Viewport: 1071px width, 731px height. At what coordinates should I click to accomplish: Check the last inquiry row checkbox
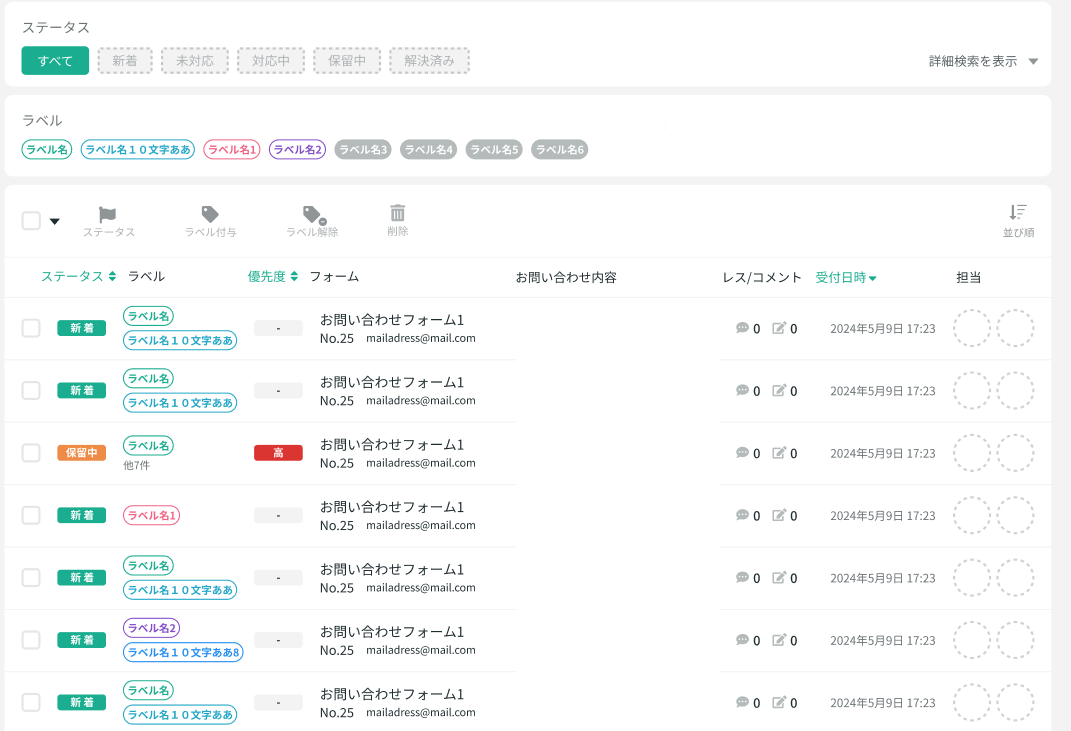pos(31,702)
